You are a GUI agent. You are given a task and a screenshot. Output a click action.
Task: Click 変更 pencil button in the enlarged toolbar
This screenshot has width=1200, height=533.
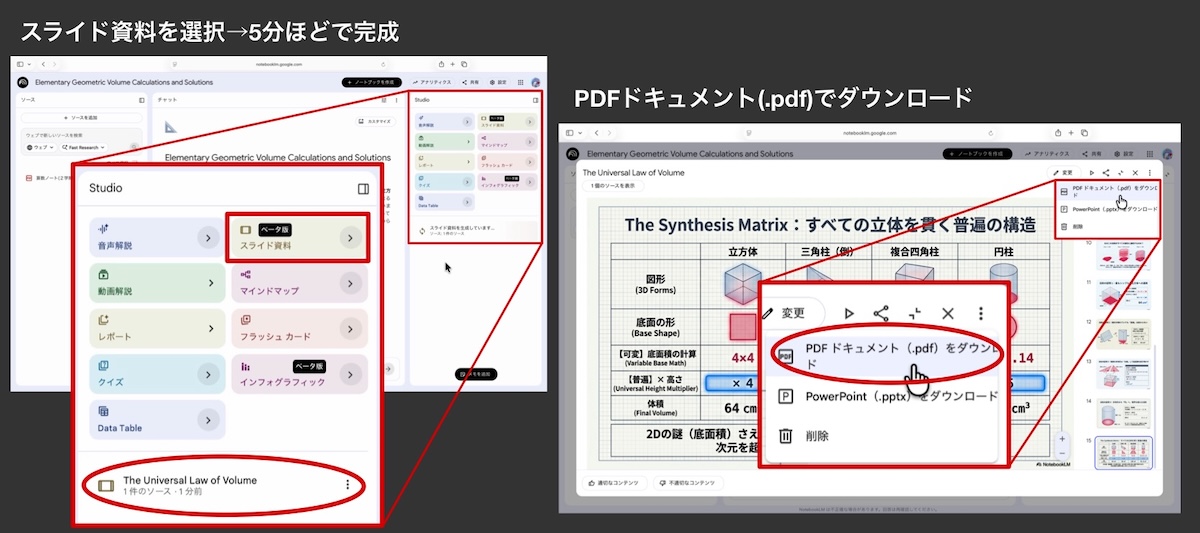791,313
